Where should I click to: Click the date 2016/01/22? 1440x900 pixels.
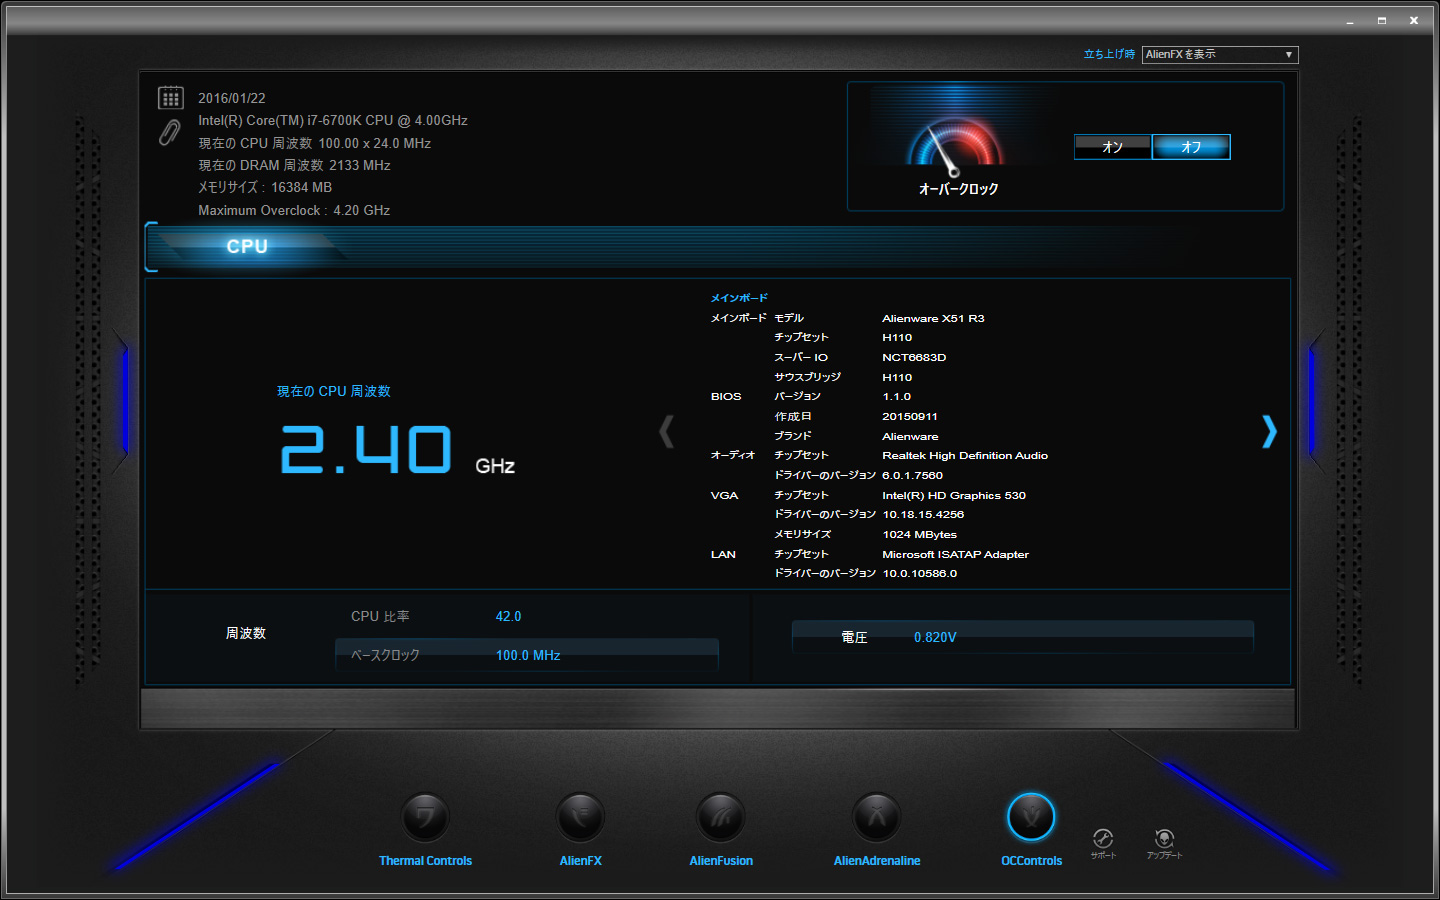(232, 98)
